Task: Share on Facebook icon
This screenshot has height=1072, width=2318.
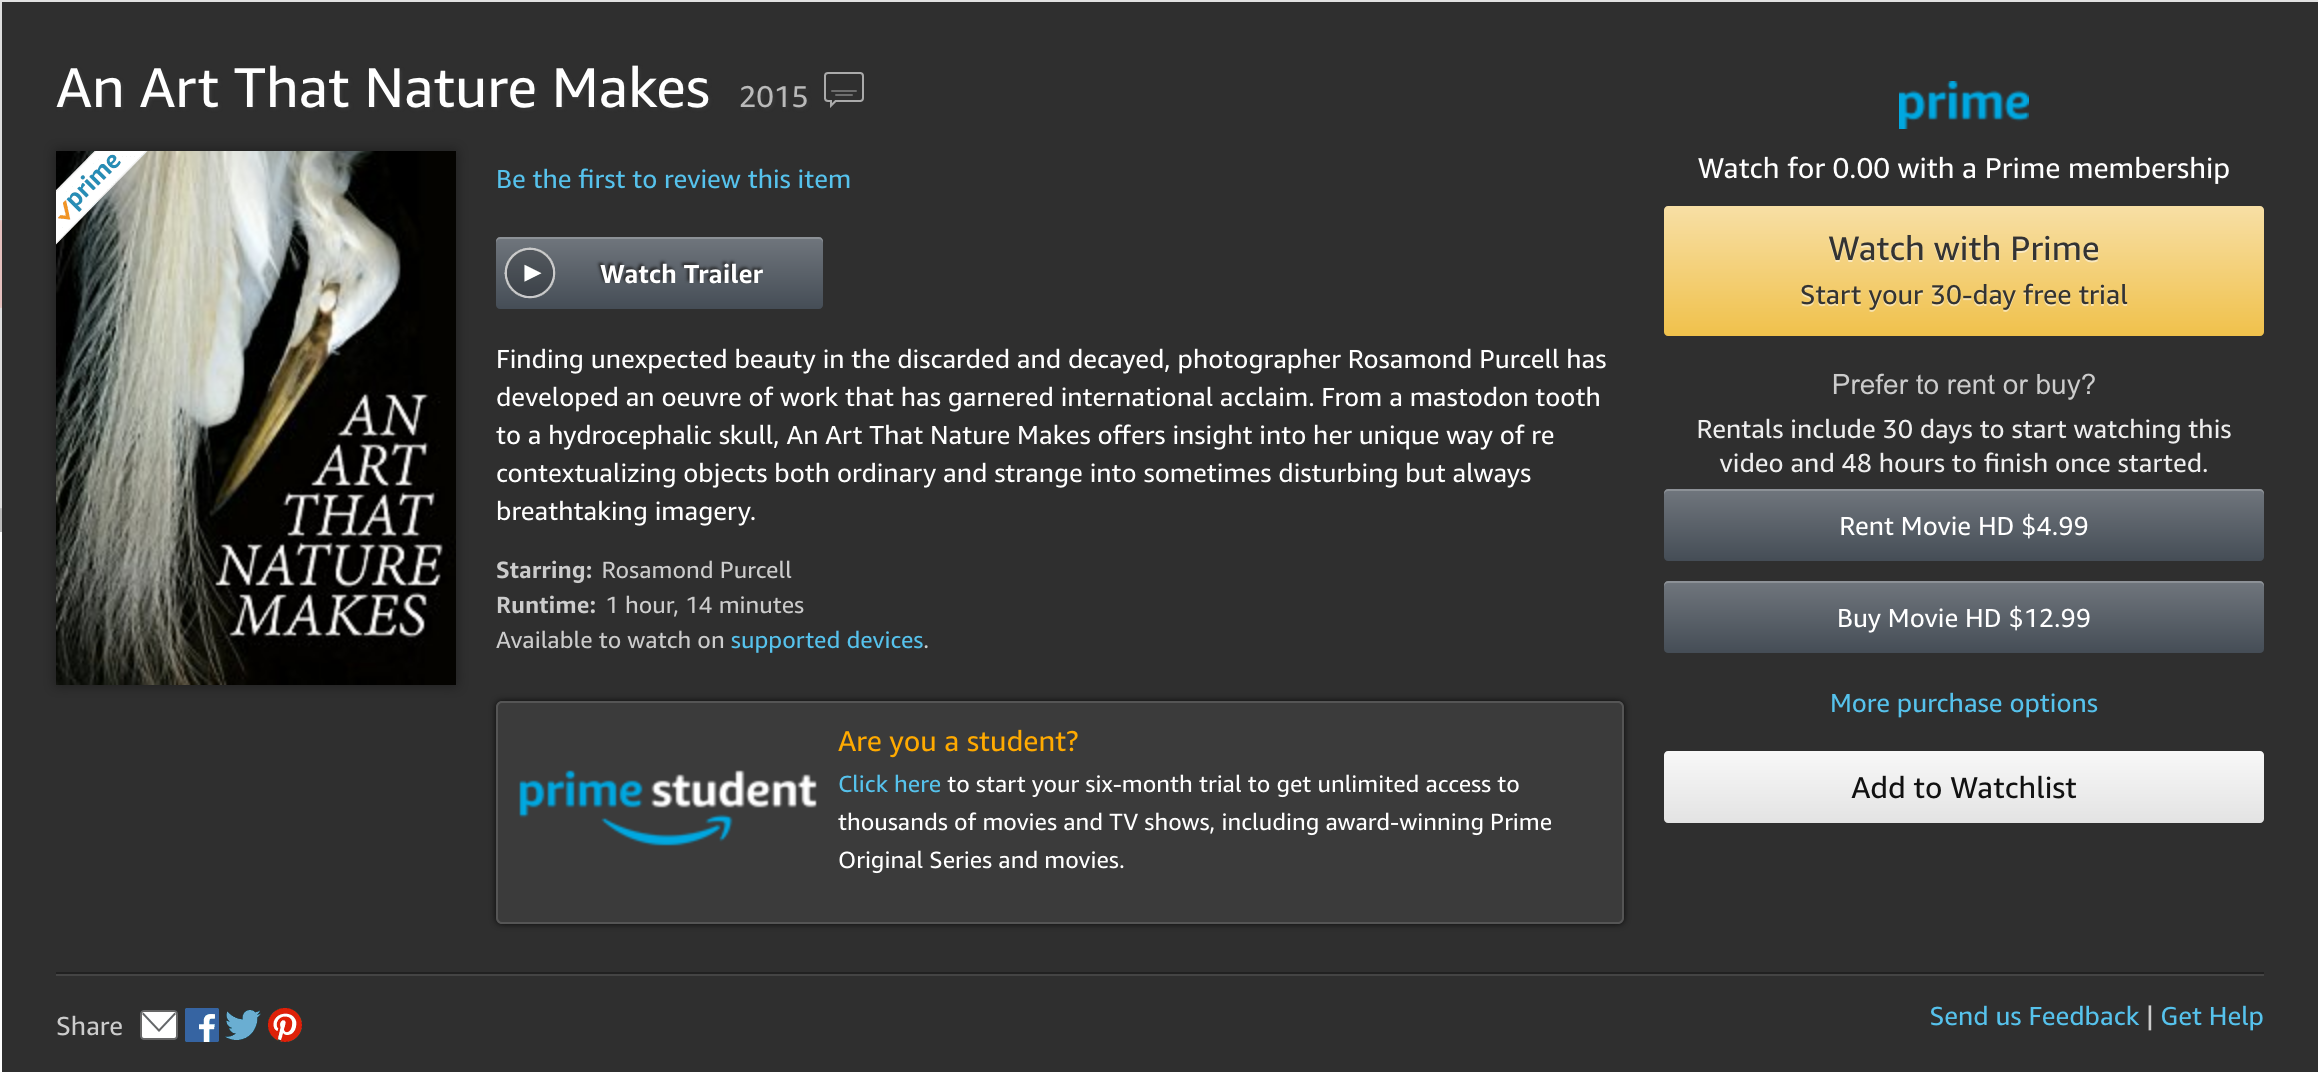Action: point(201,1025)
